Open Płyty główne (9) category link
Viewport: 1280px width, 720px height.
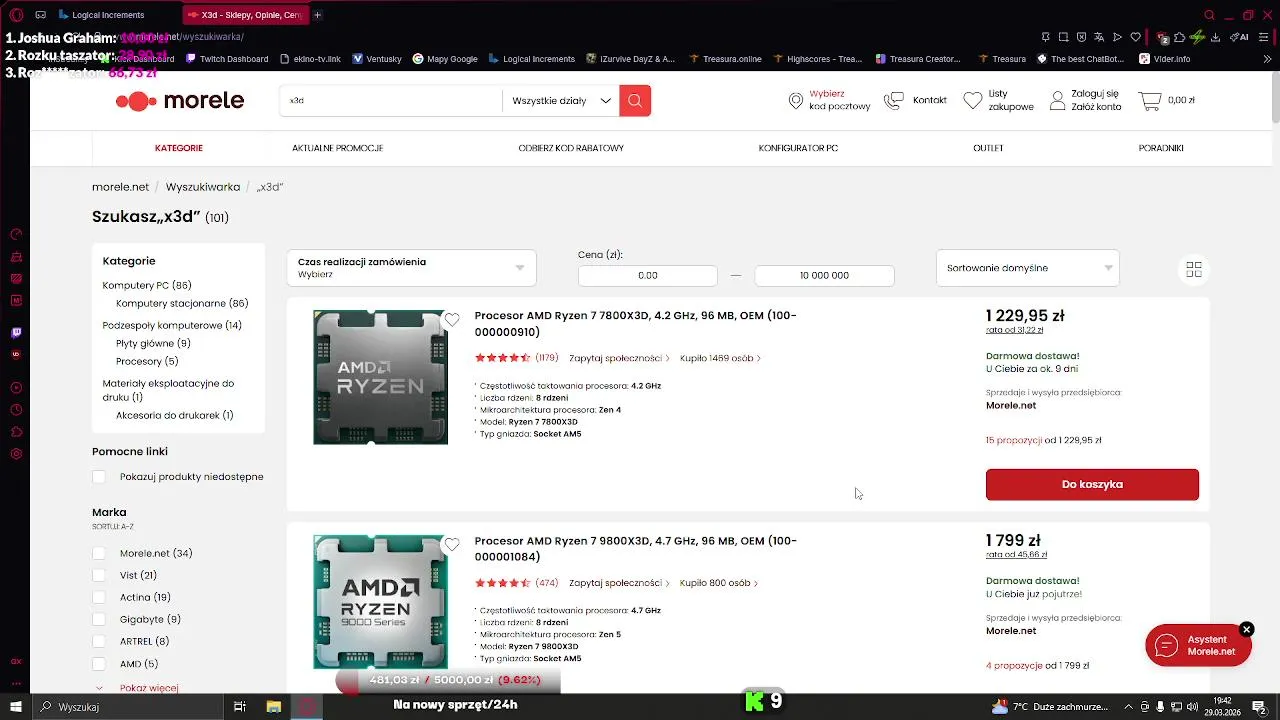pos(153,343)
